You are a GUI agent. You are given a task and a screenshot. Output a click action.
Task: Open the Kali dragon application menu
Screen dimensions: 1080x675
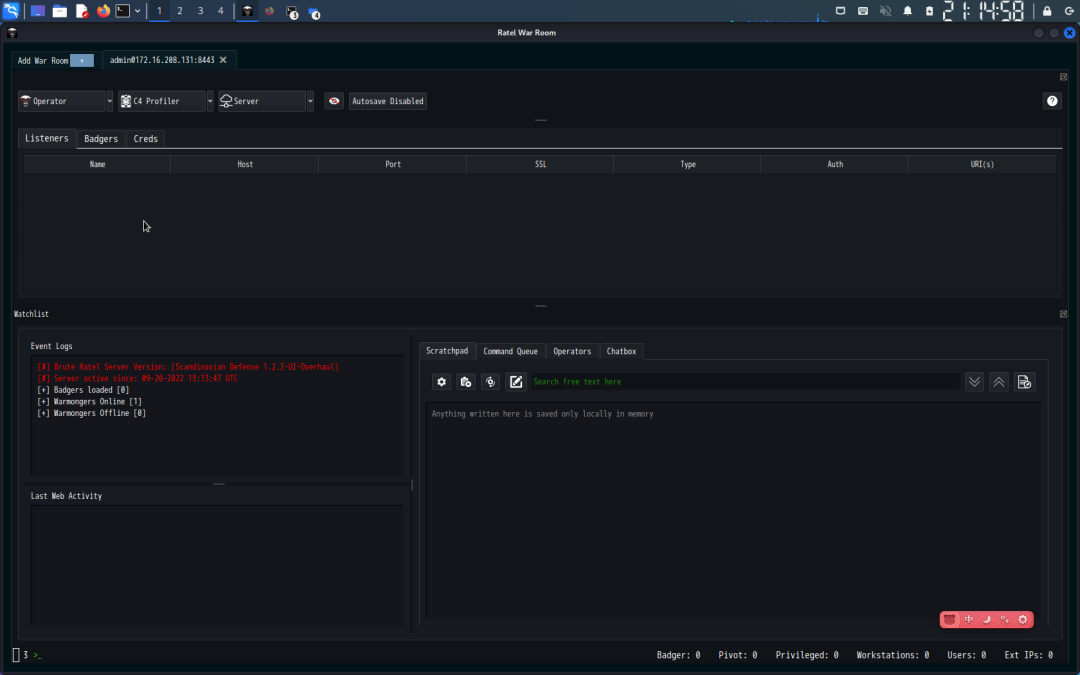(11, 10)
